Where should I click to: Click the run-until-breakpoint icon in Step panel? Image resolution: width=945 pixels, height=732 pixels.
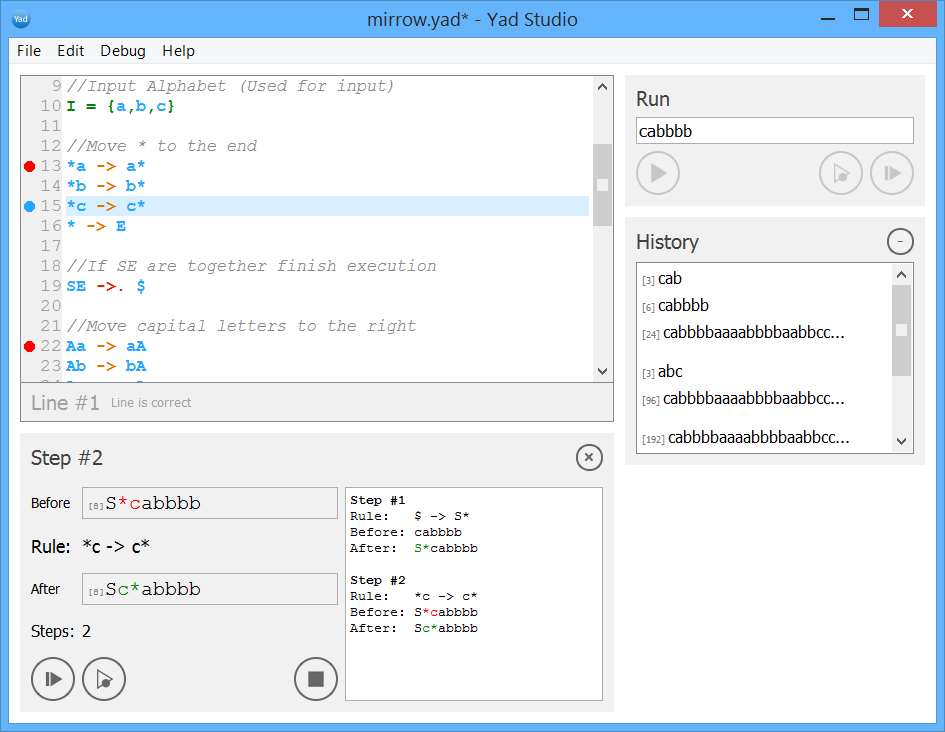(x=103, y=679)
